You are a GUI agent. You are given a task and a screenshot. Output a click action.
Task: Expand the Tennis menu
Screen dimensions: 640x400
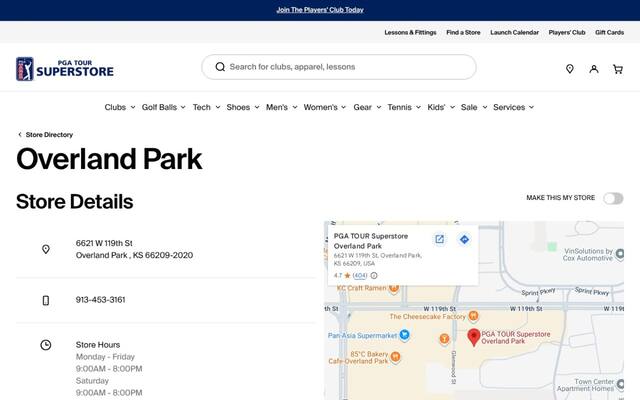click(404, 107)
